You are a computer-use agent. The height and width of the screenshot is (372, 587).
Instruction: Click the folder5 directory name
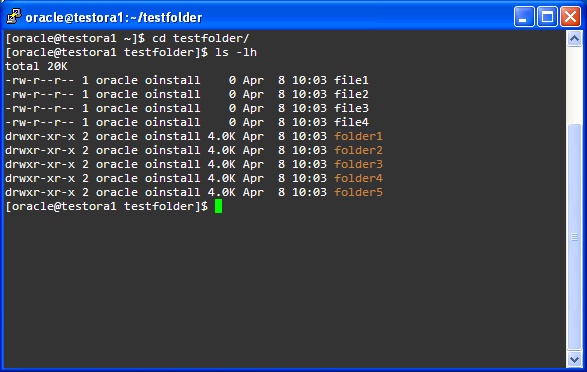358,192
